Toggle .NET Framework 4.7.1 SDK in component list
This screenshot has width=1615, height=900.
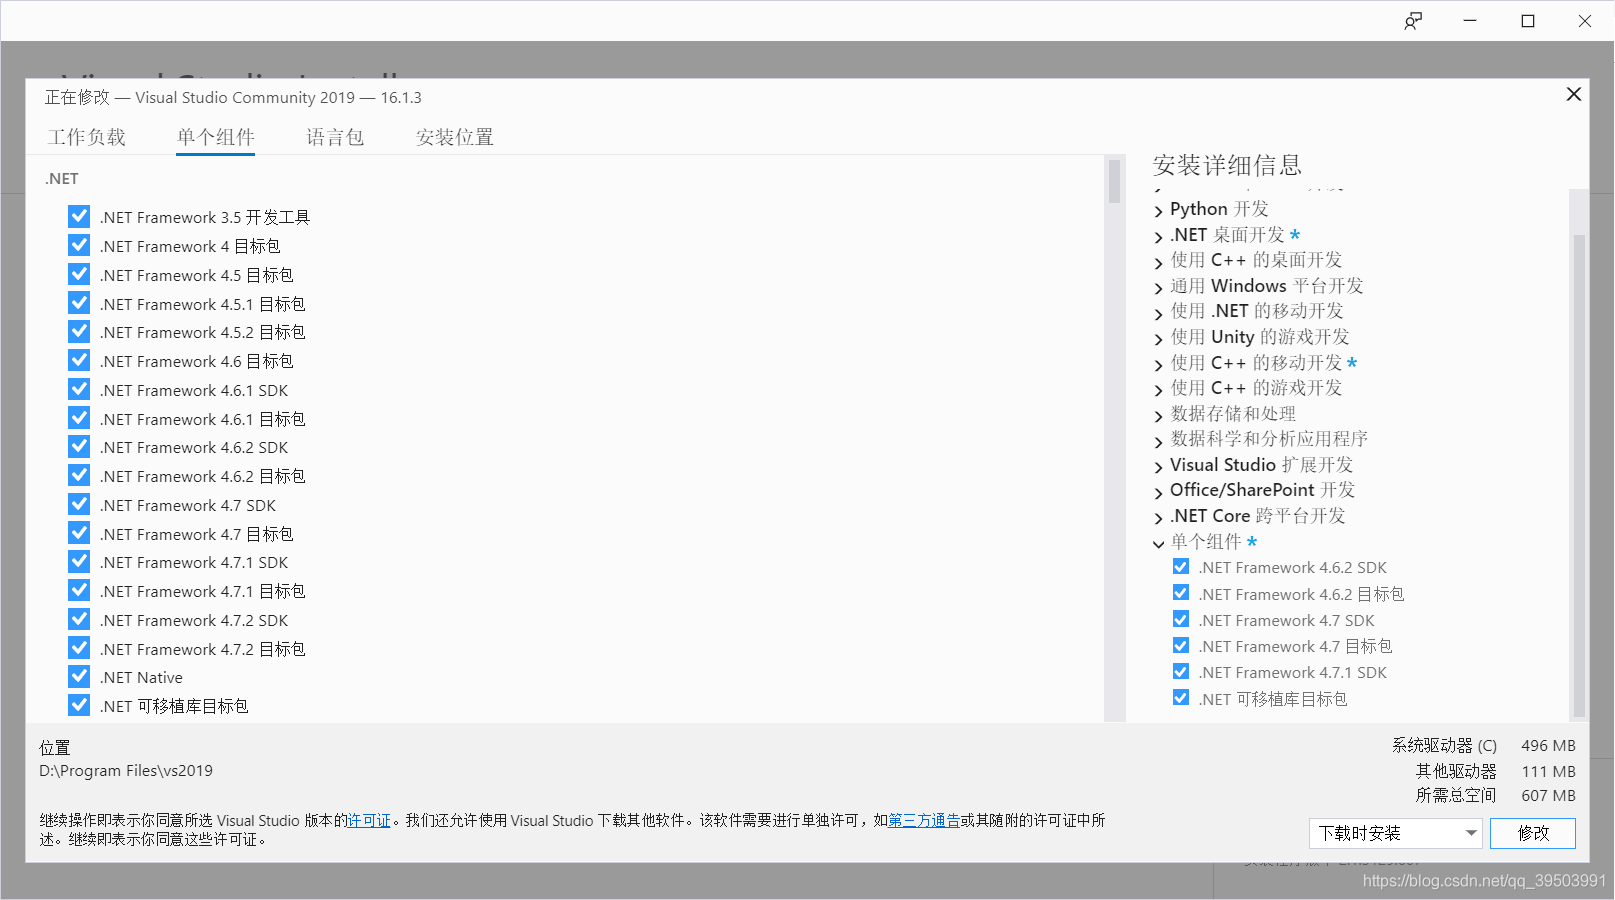[79, 561]
